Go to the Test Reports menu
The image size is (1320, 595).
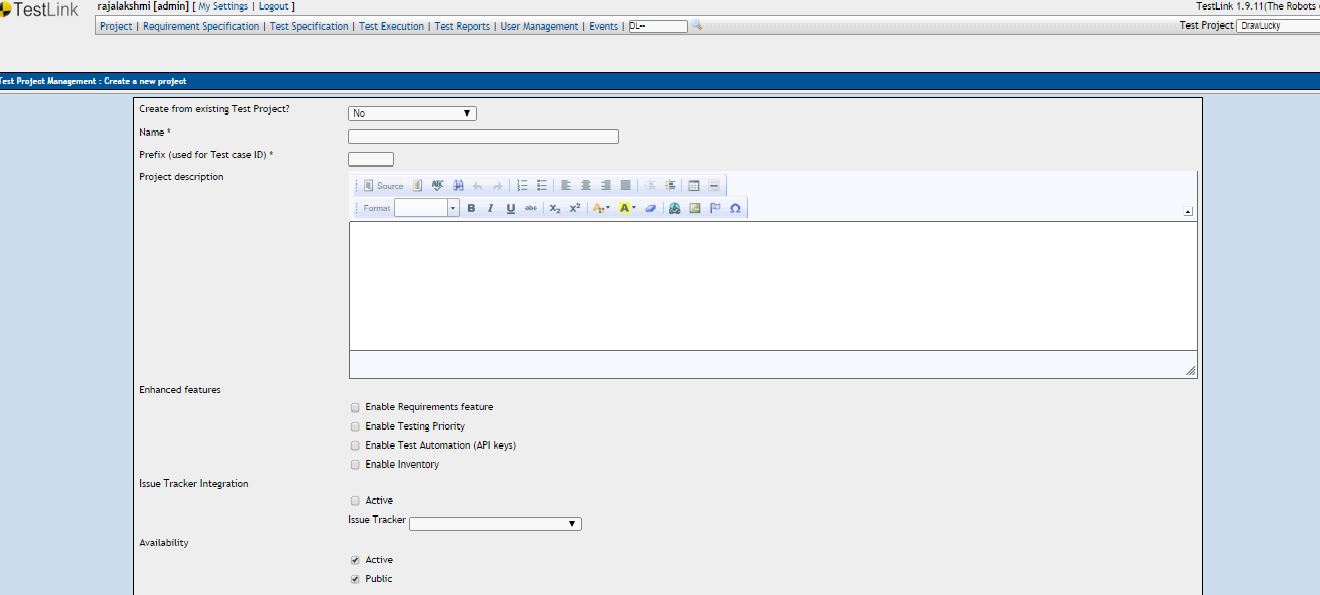[462, 26]
